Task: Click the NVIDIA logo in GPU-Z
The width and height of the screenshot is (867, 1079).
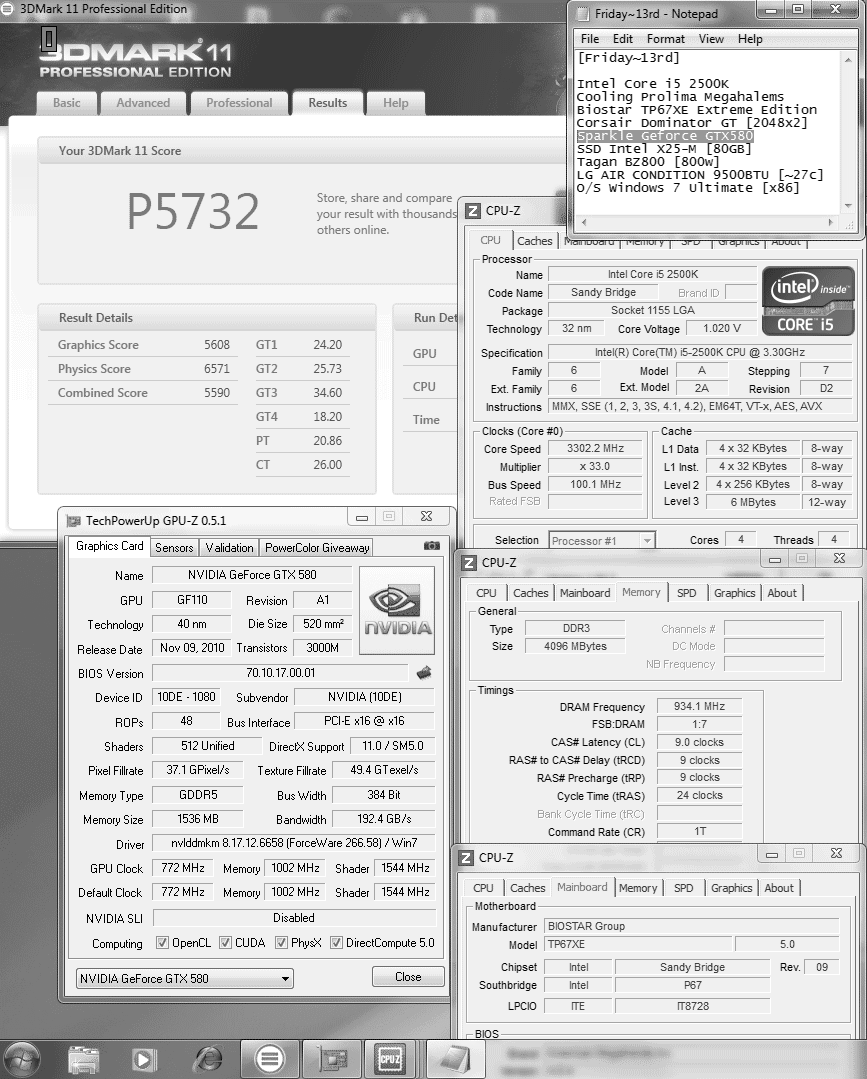Action: [x=397, y=610]
